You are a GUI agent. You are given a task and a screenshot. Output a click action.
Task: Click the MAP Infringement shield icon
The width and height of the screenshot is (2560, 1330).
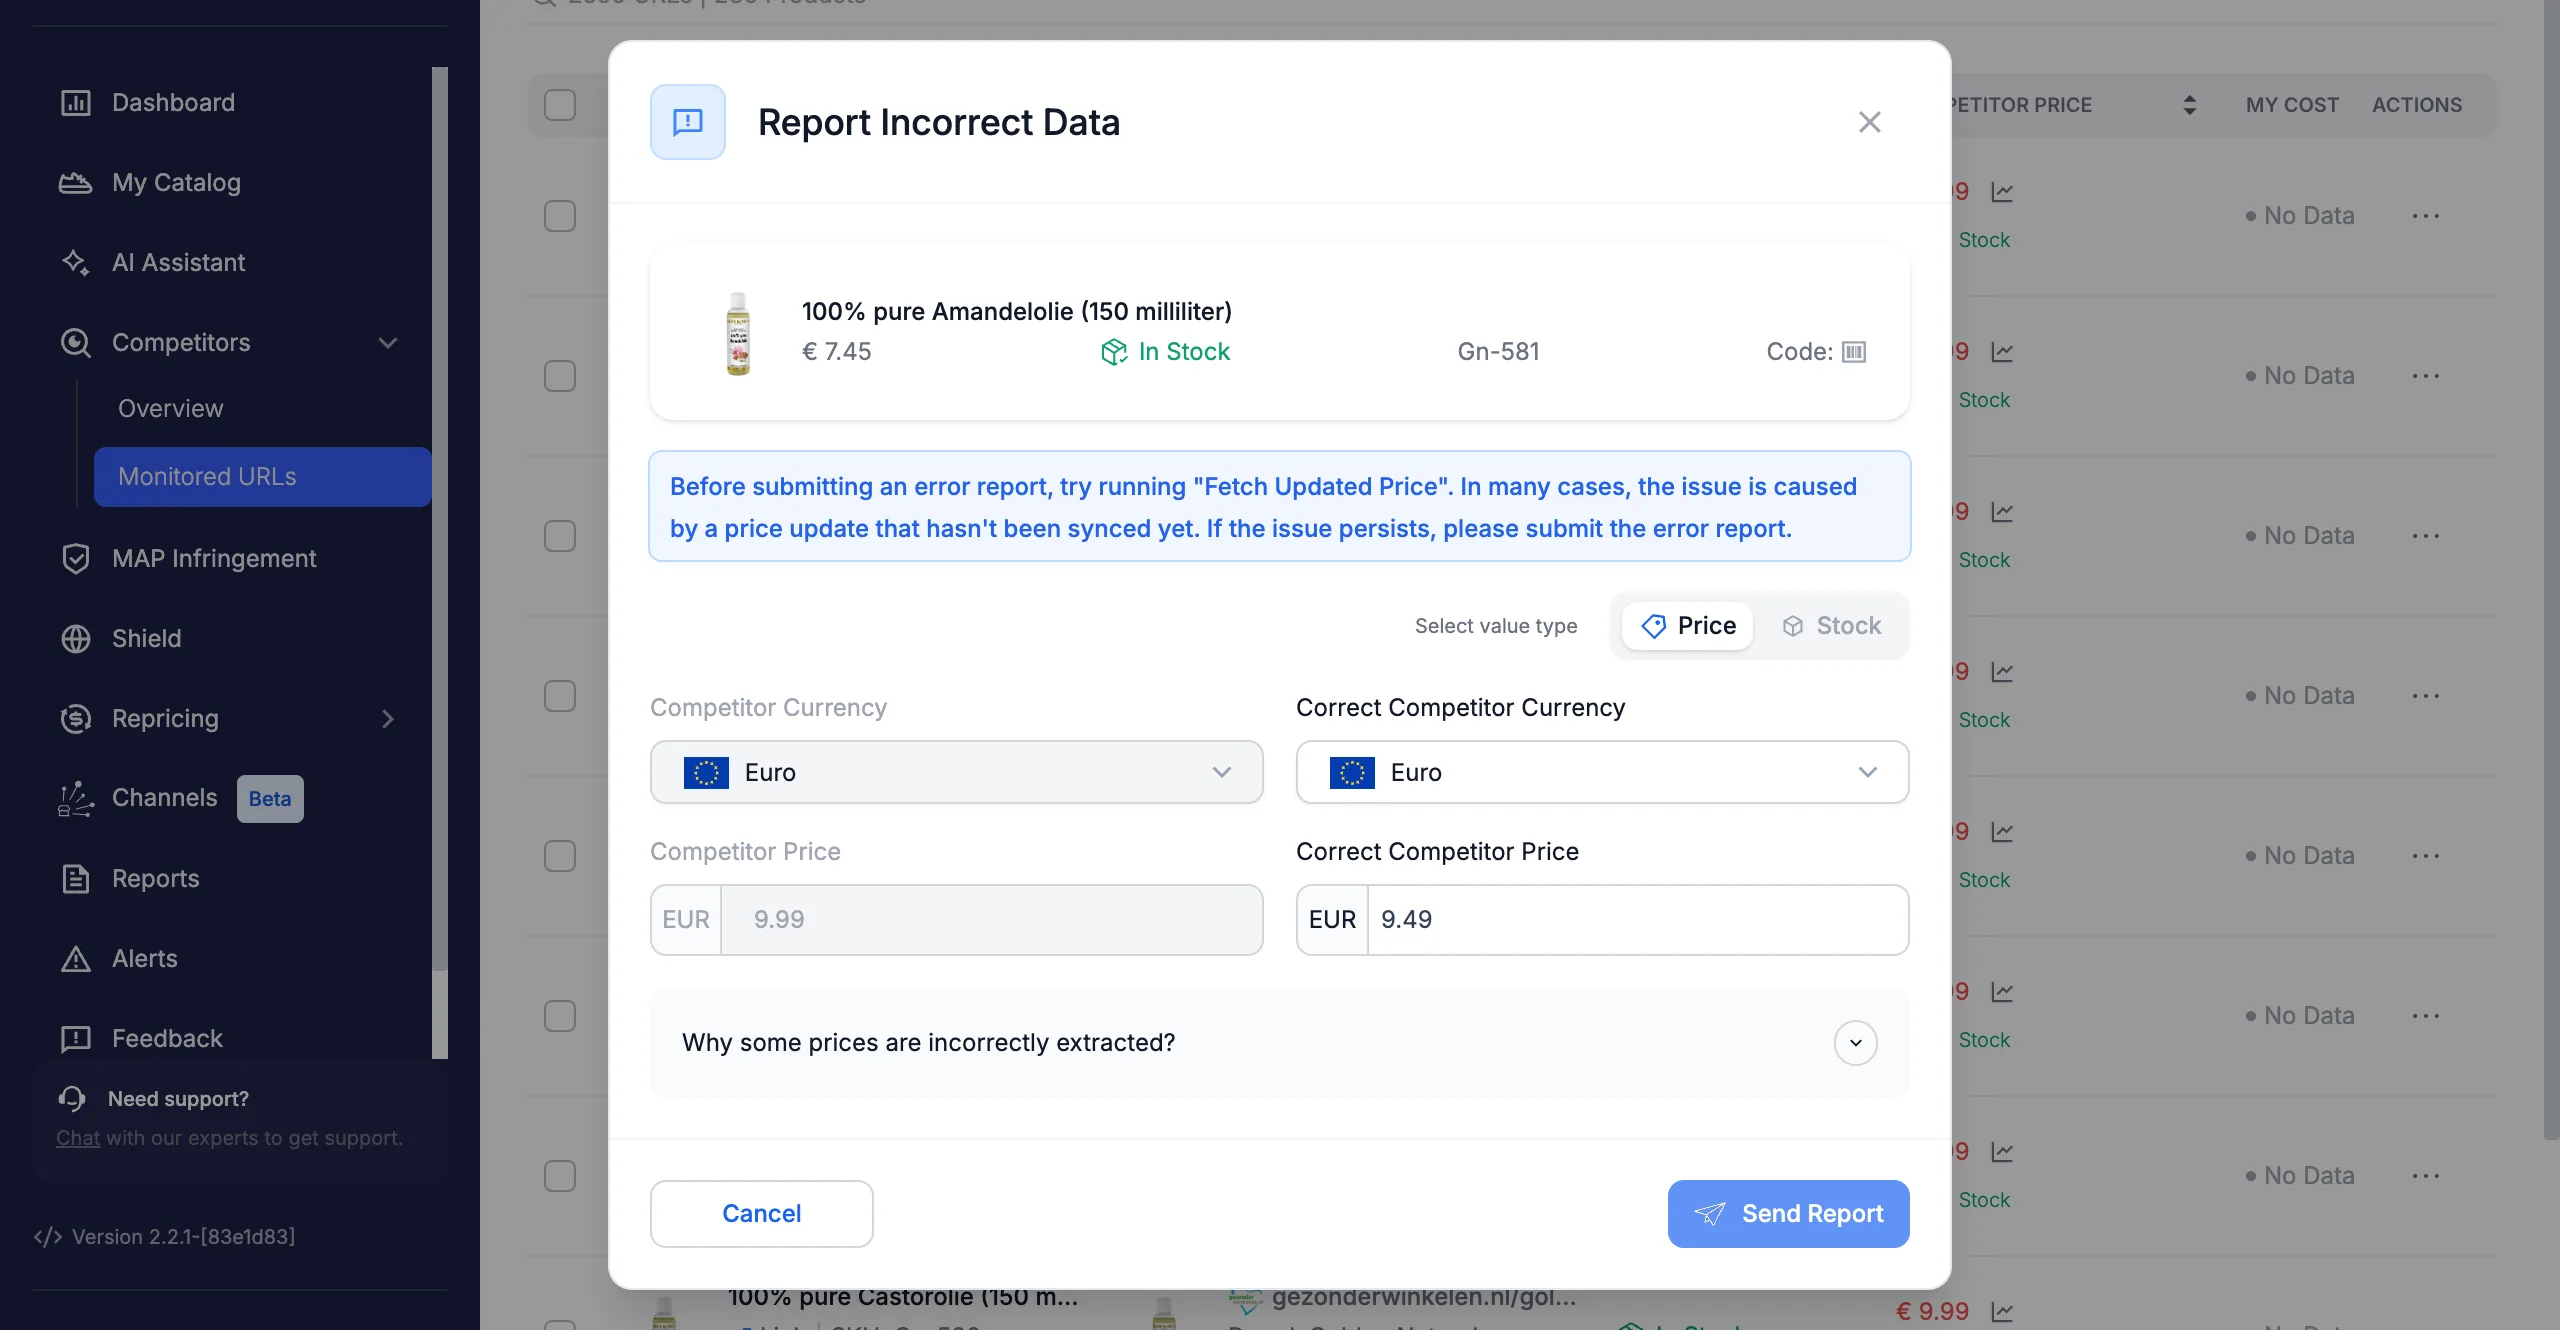(76, 558)
